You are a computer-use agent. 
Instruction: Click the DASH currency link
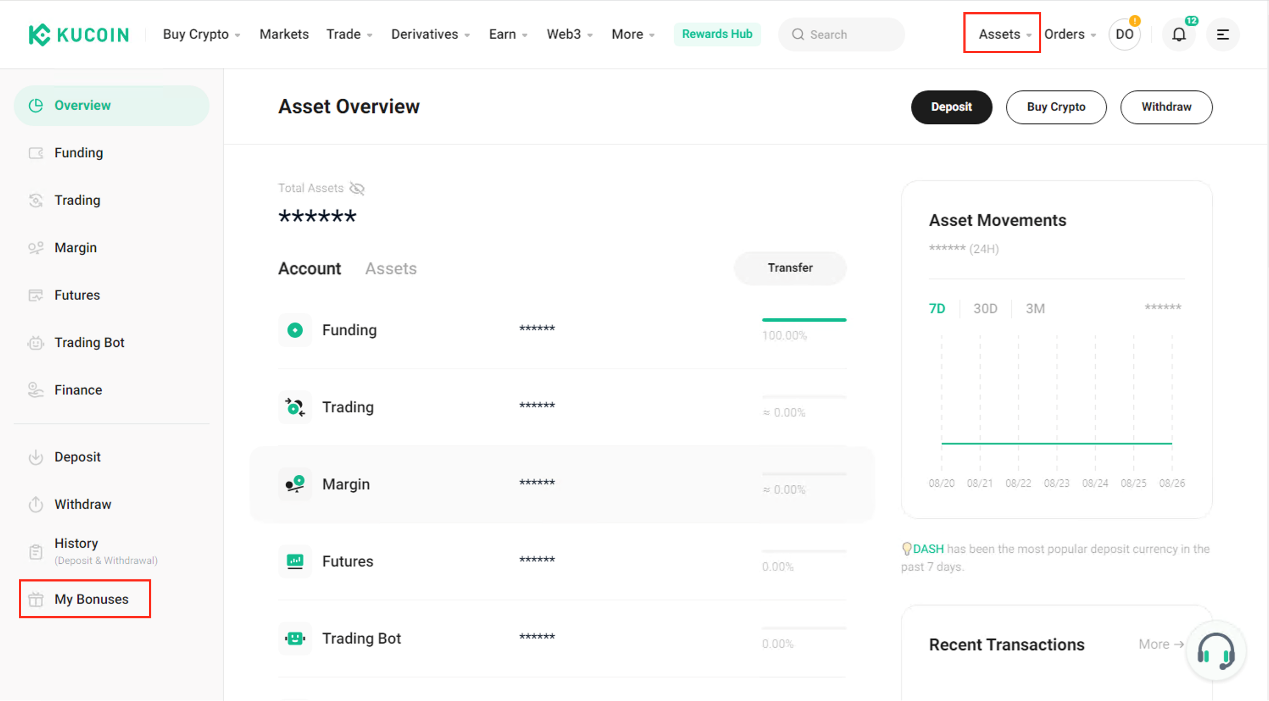[x=928, y=549]
